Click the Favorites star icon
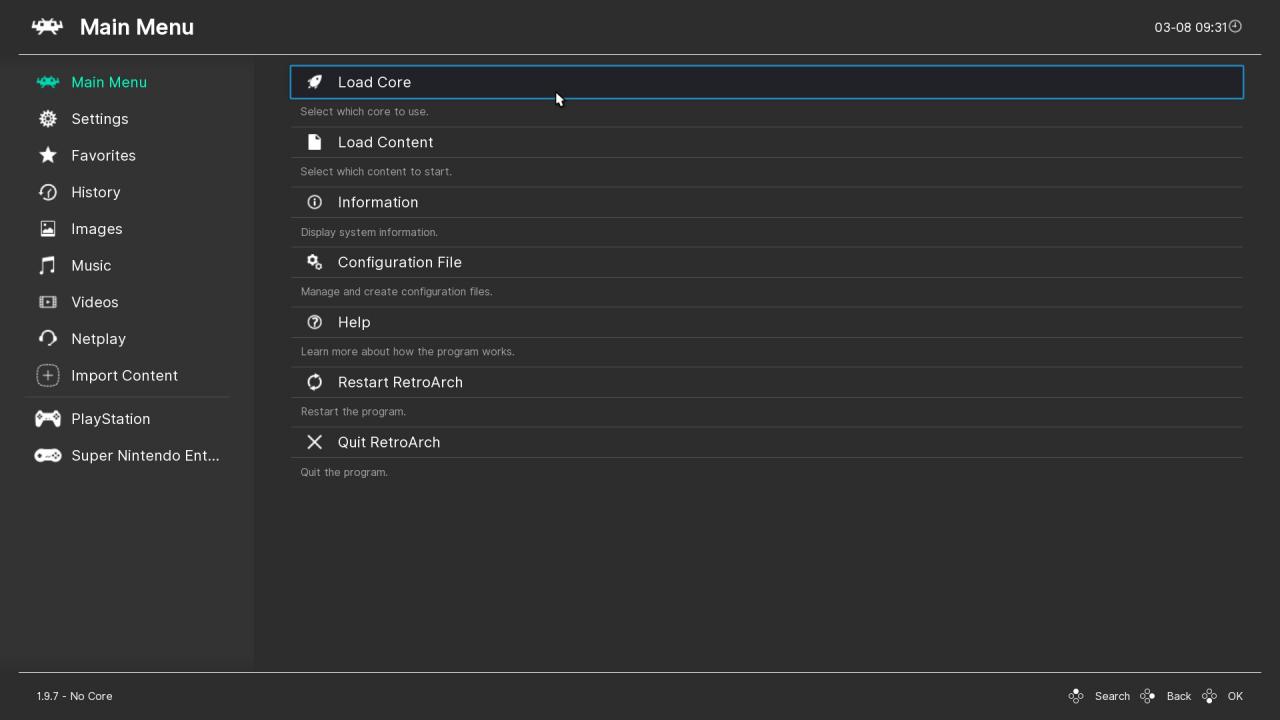This screenshot has height=720, width=1280. pos(47,155)
